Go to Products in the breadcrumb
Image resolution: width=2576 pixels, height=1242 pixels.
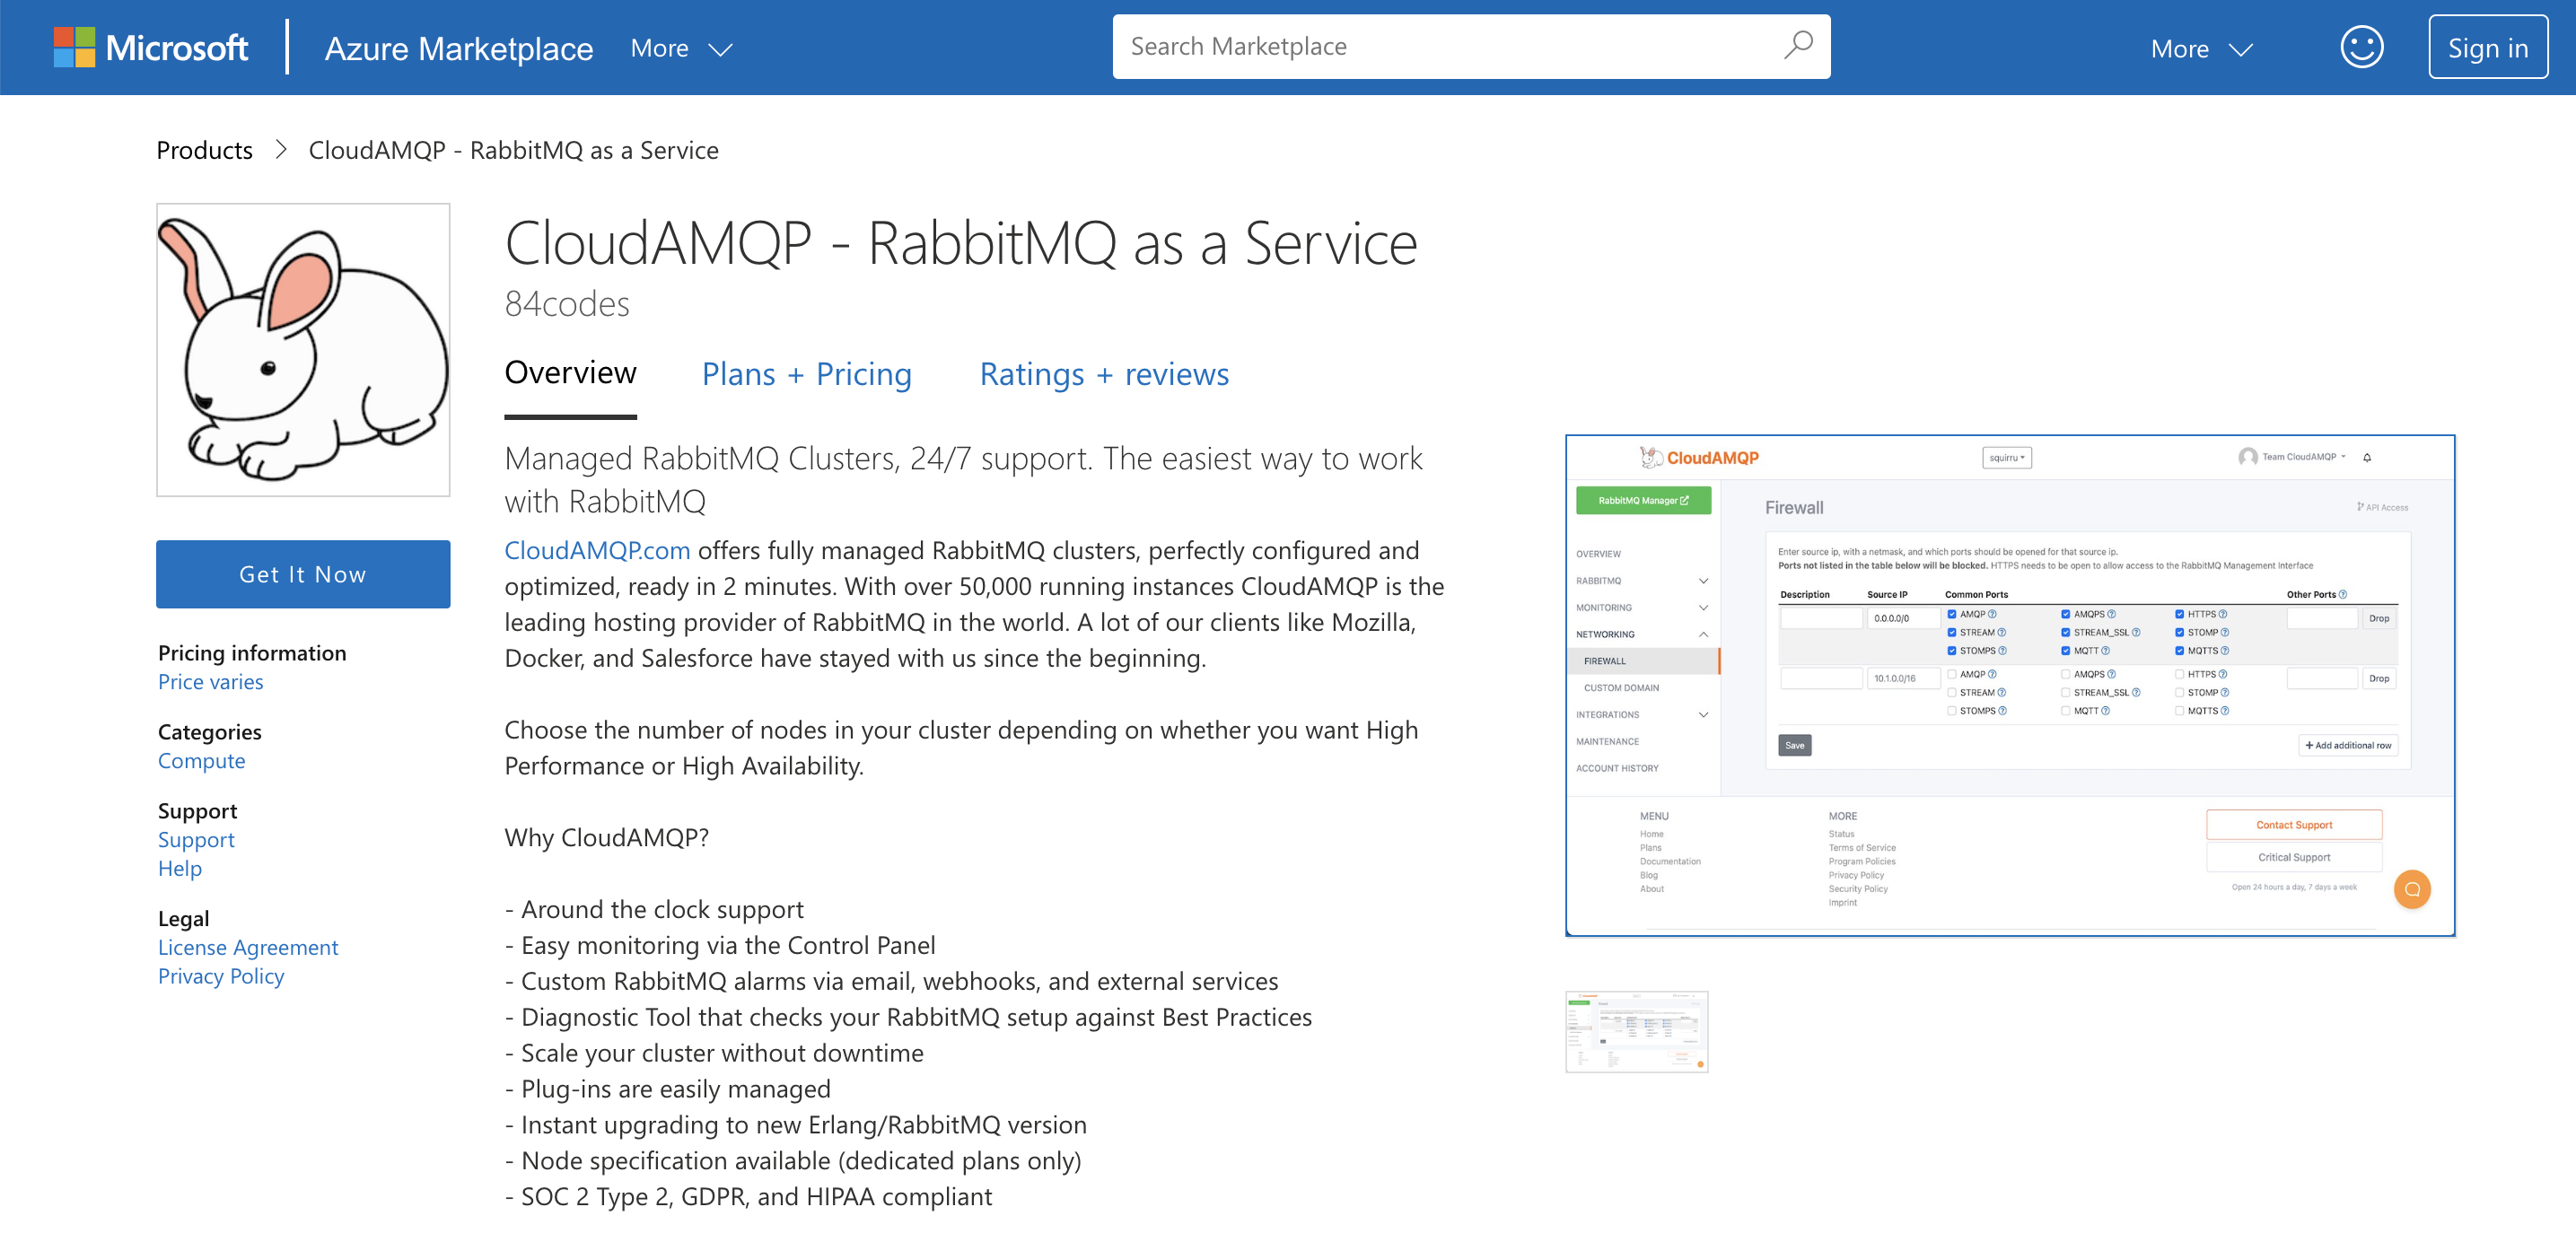(204, 150)
